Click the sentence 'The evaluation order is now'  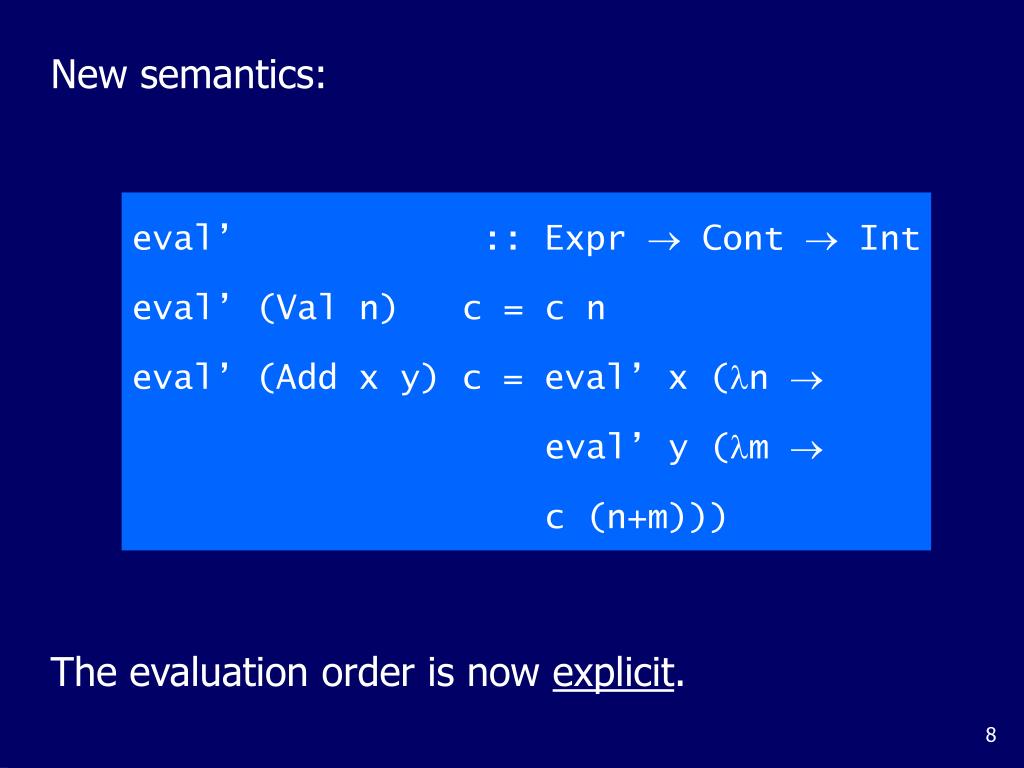(x=295, y=673)
